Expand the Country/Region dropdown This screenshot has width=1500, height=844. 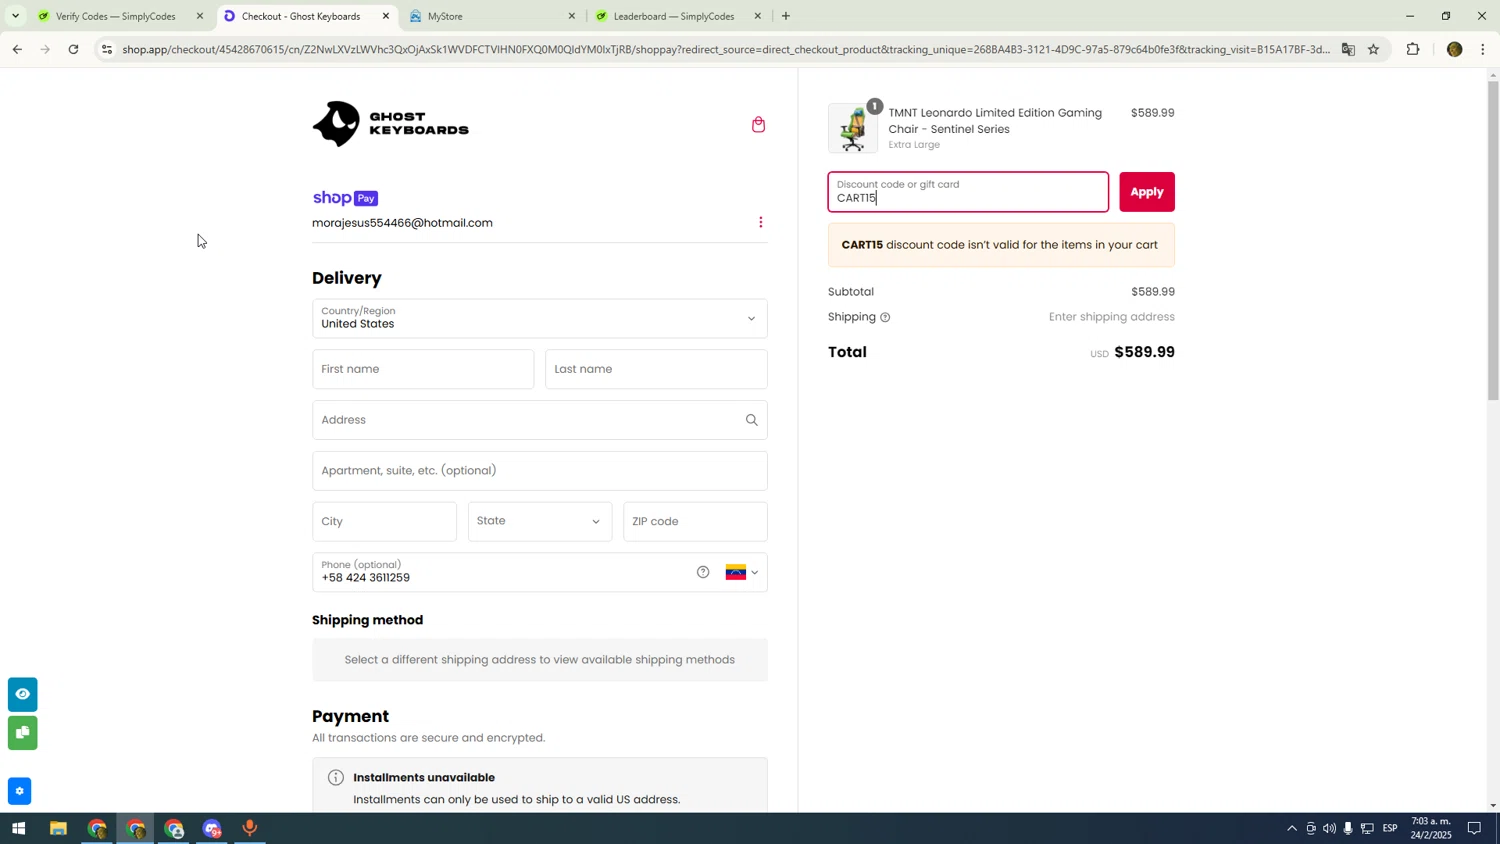click(540, 319)
